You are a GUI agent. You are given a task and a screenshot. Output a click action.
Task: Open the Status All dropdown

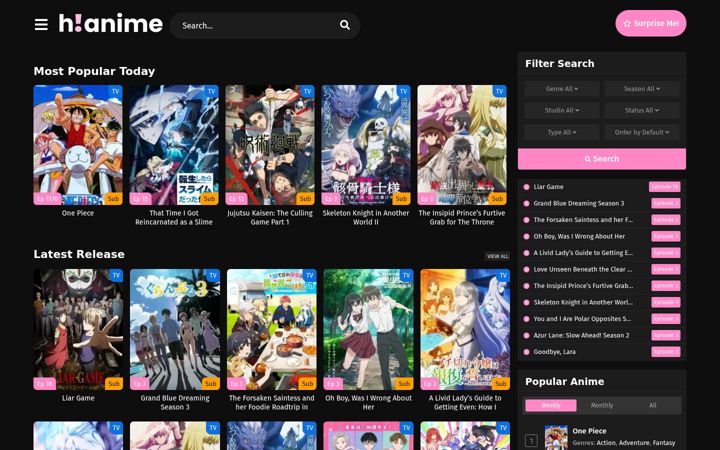[x=641, y=110]
